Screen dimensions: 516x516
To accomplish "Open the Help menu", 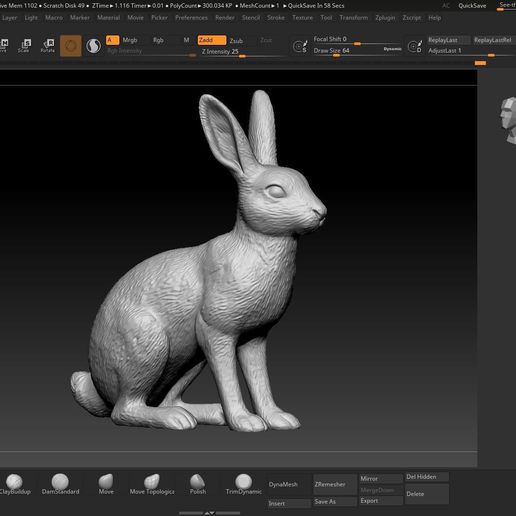I will click(x=435, y=18).
